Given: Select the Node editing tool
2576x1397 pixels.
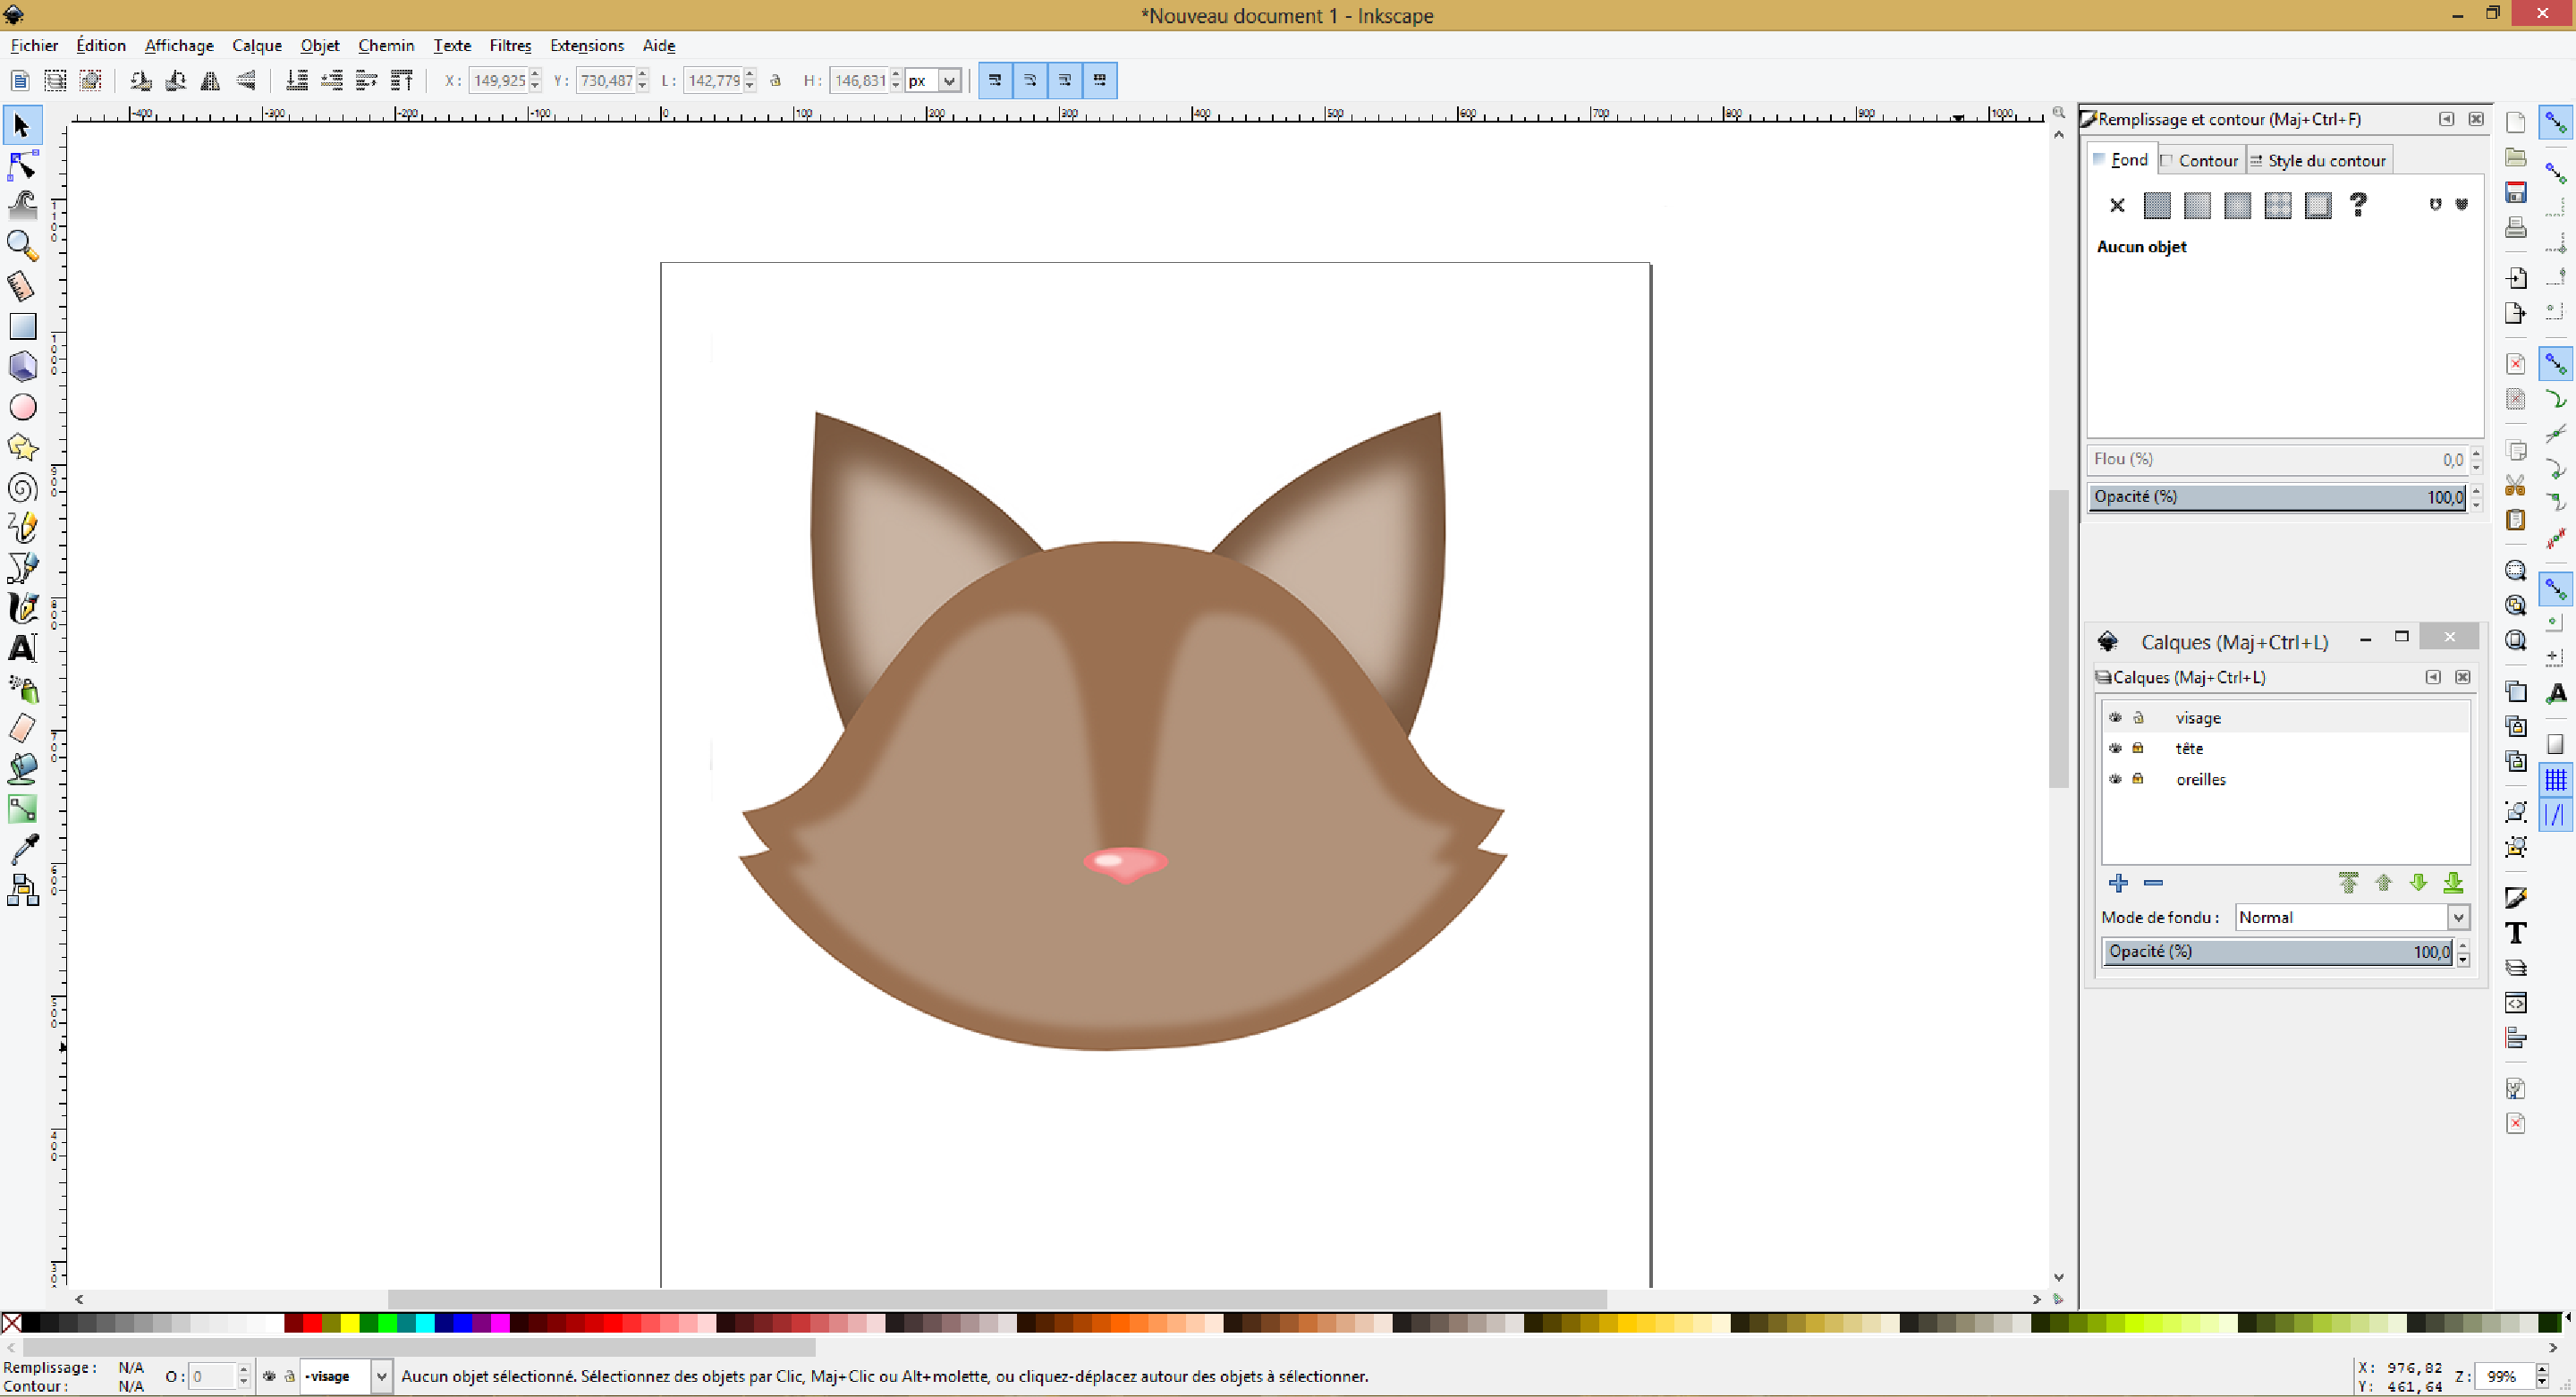Looking at the screenshot, I should [22, 166].
